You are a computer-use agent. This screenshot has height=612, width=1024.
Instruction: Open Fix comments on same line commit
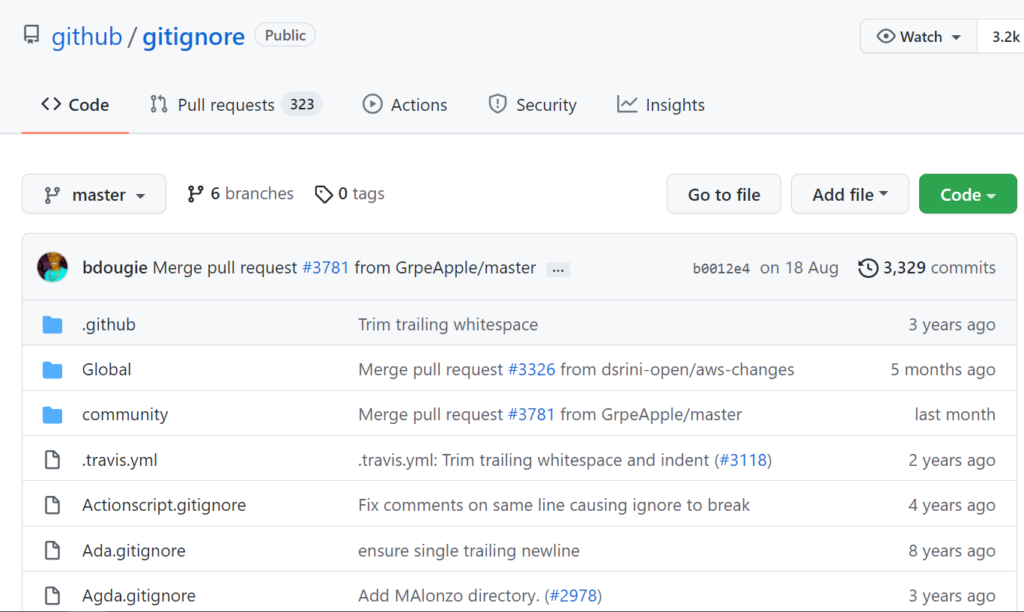(554, 506)
